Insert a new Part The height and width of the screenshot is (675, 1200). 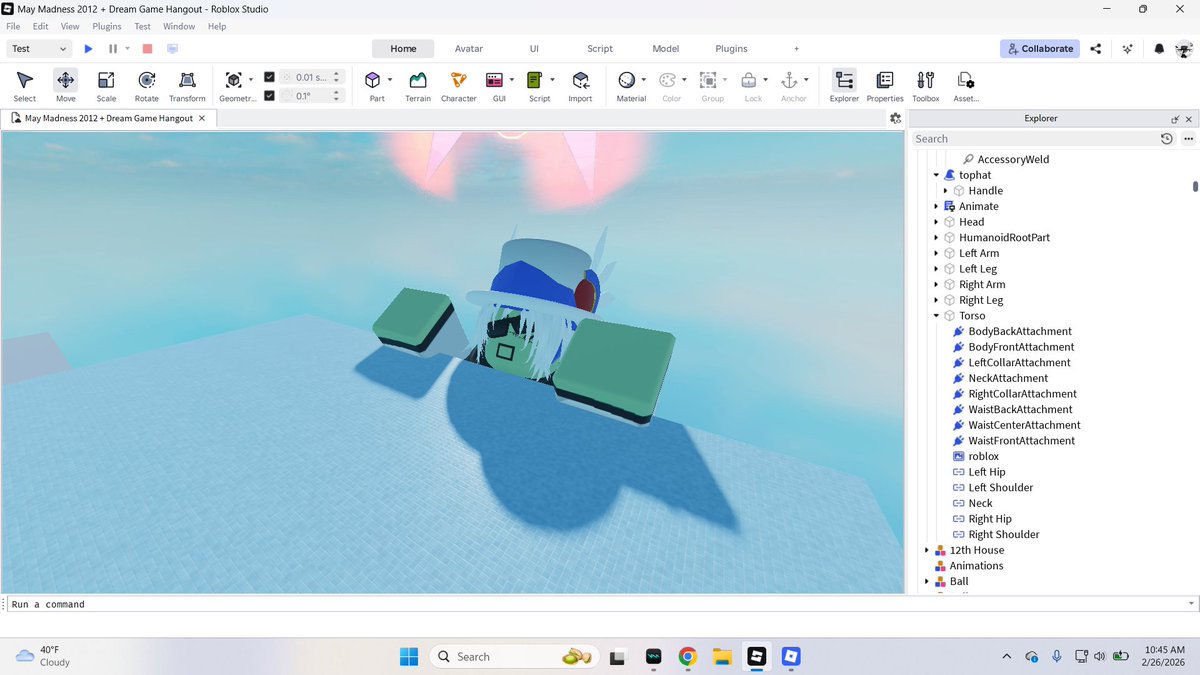pyautogui.click(x=373, y=81)
